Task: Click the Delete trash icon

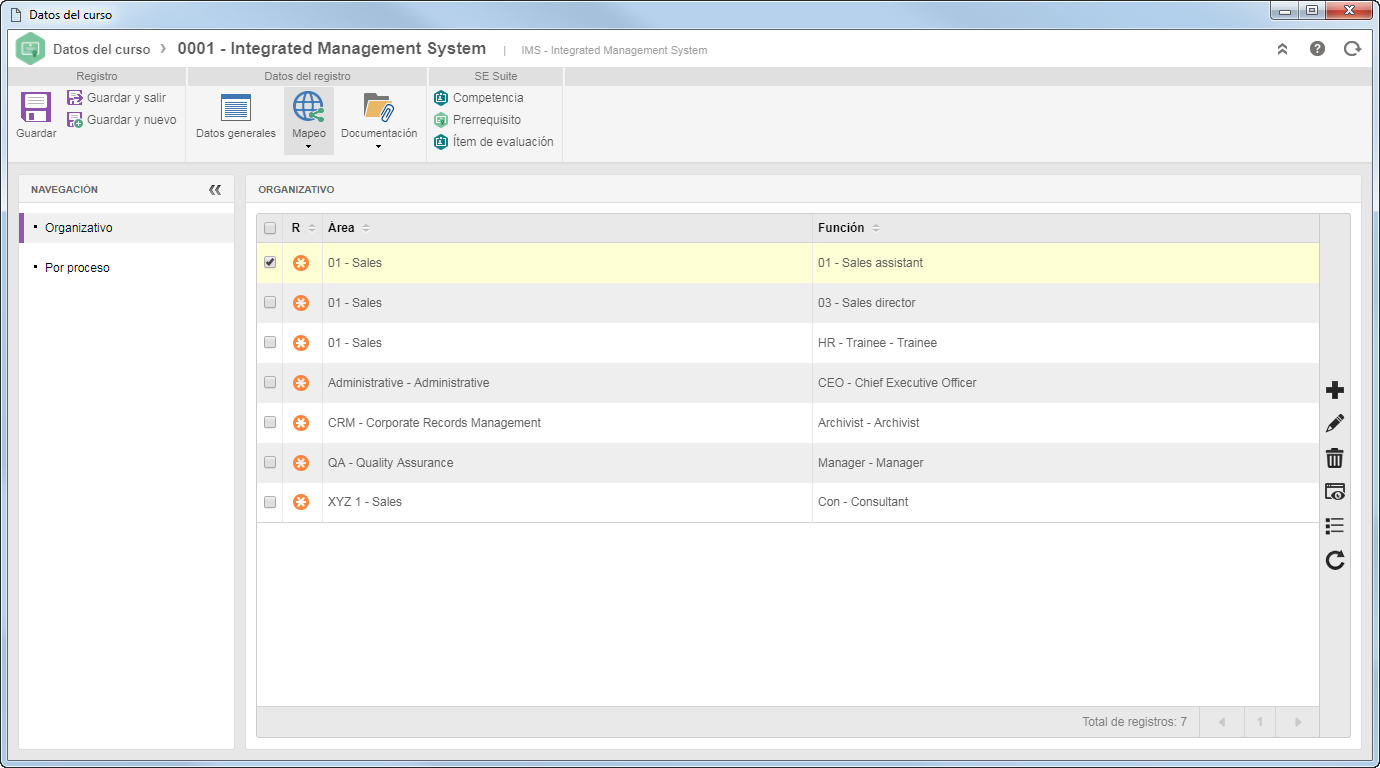Action: 1334,458
